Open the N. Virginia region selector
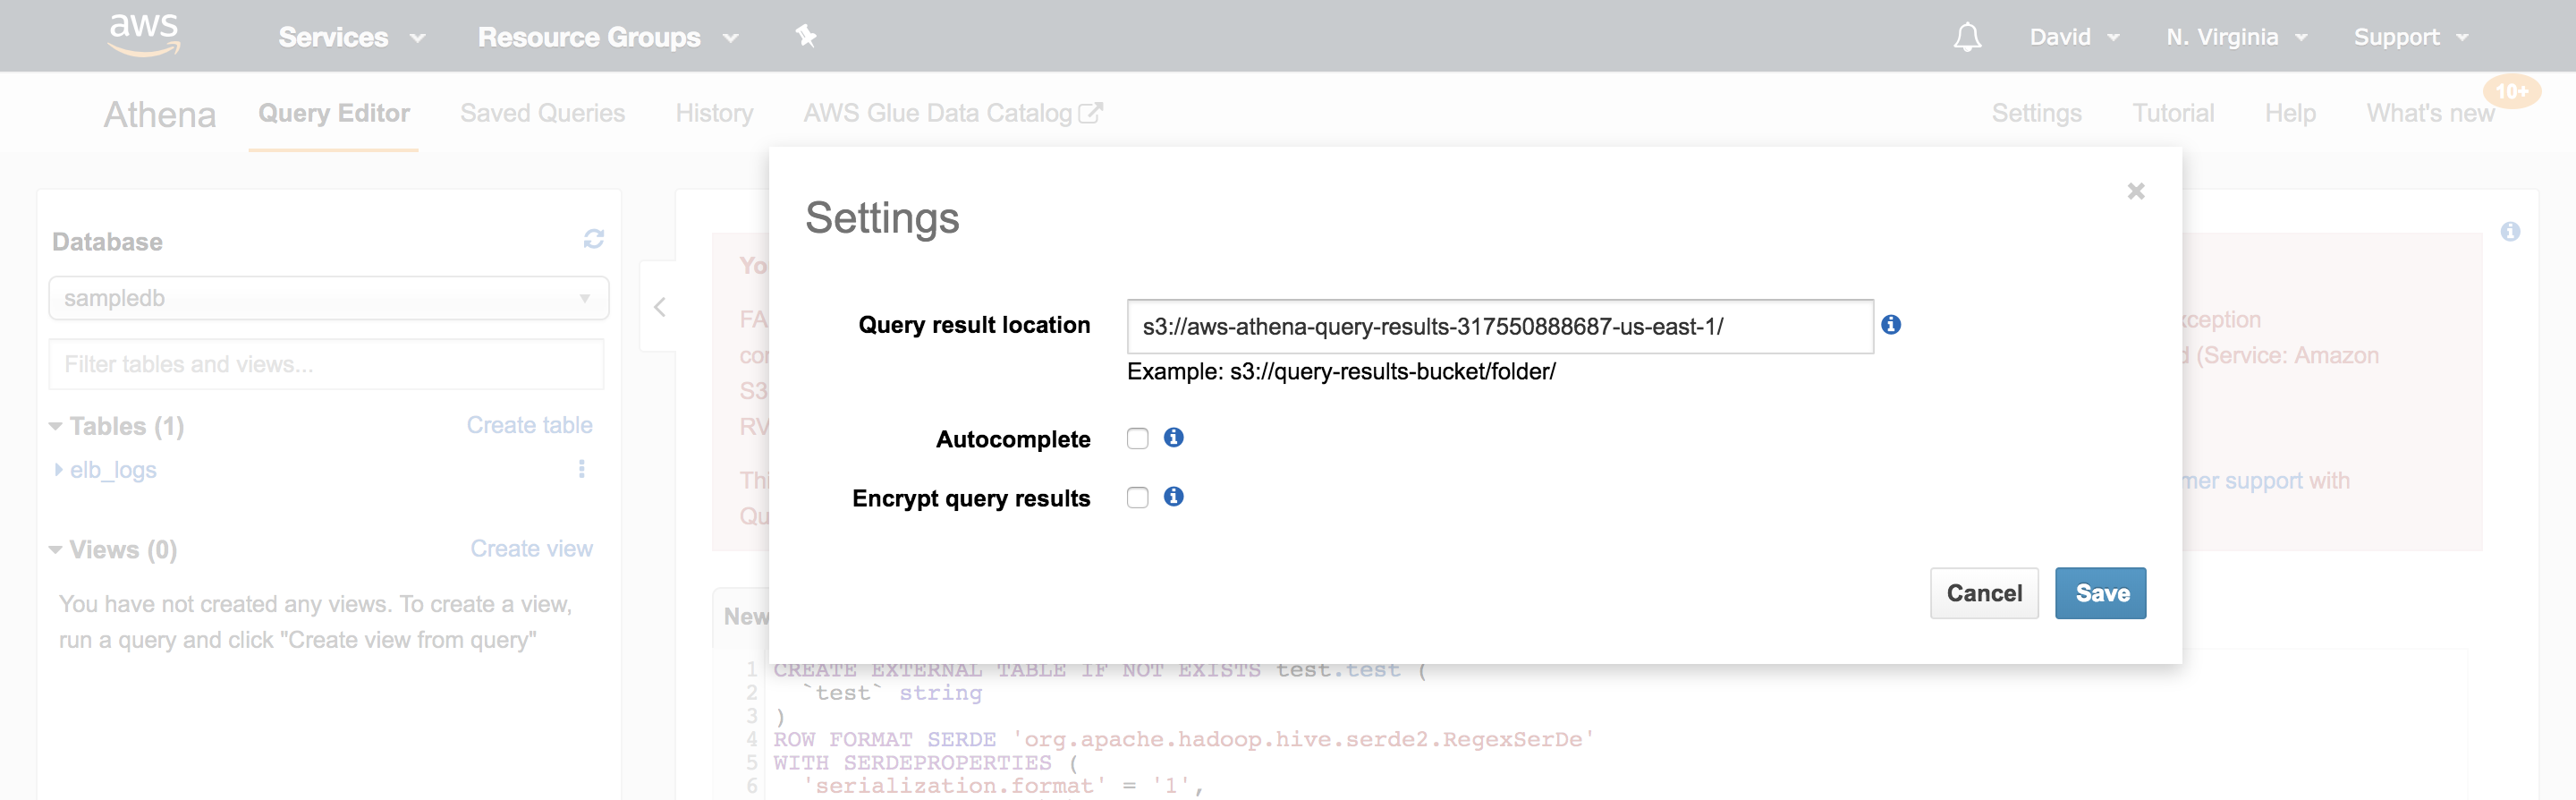Viewport: 2576px width, 800px height. (2236, 37)
